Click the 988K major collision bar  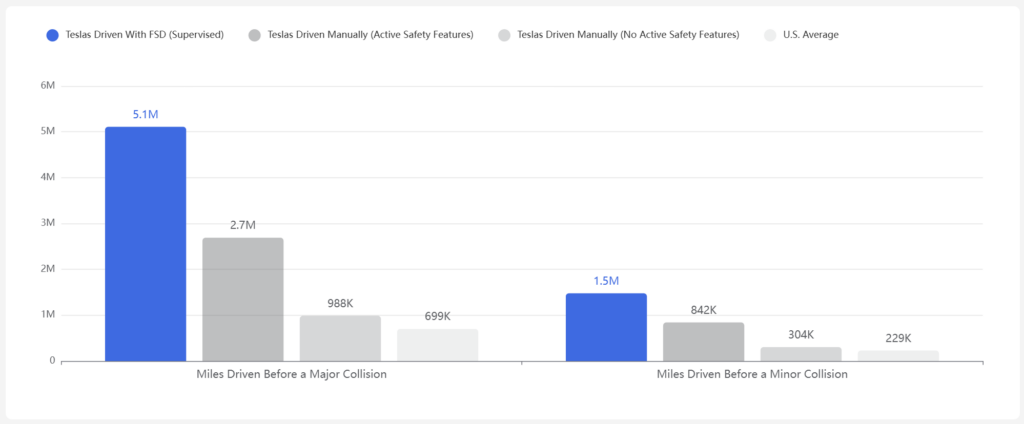click(x=340, y=338)
